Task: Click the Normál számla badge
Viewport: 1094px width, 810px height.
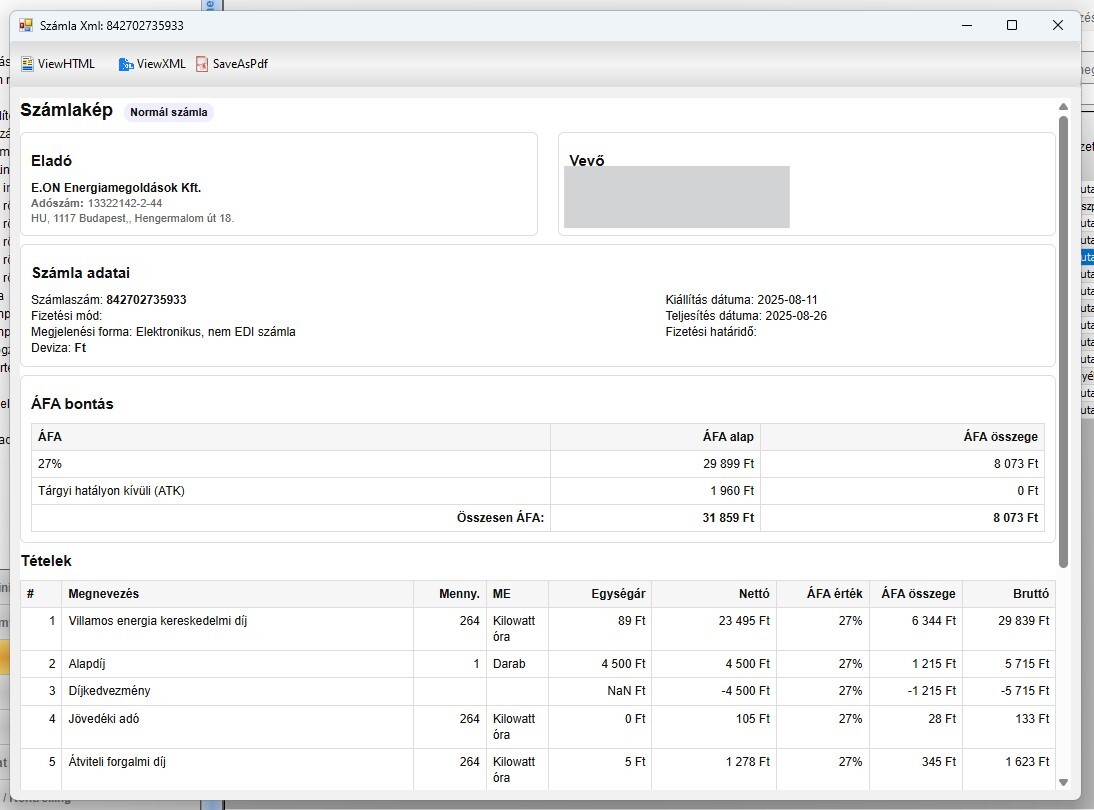Action: click(x=169, y=112)
